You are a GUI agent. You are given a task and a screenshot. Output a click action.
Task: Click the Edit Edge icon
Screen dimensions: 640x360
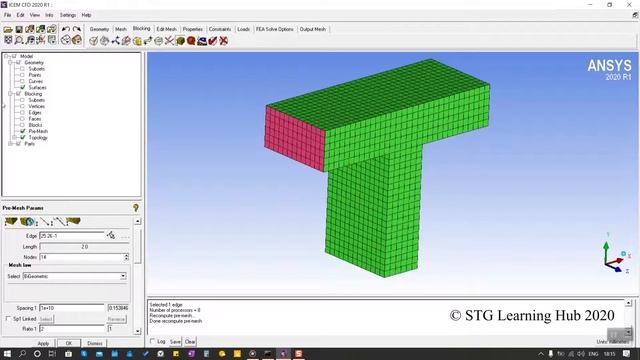169,41
